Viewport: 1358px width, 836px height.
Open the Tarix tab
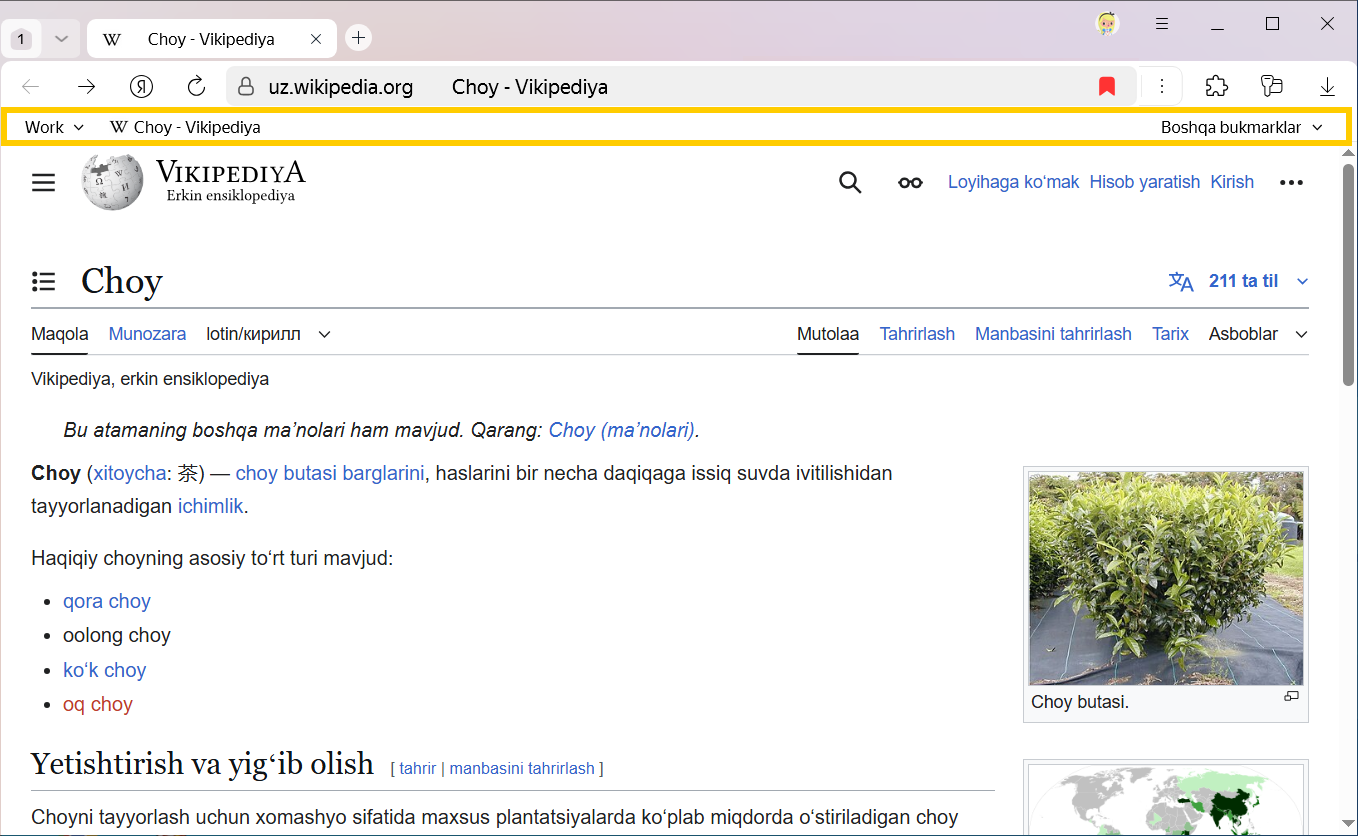click(1170, 334)
